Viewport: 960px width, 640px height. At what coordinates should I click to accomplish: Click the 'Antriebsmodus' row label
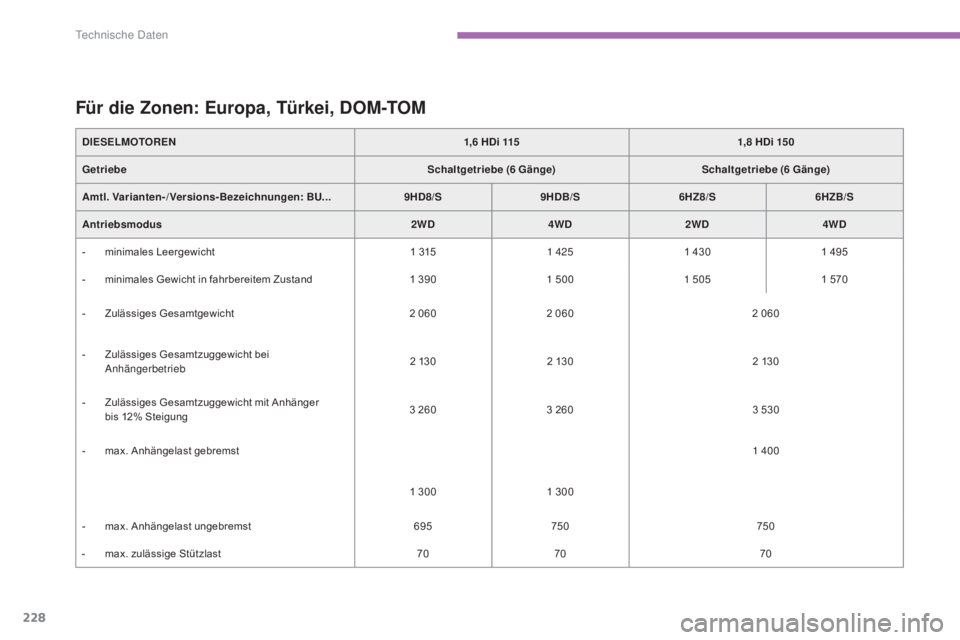tap(122, 224)
